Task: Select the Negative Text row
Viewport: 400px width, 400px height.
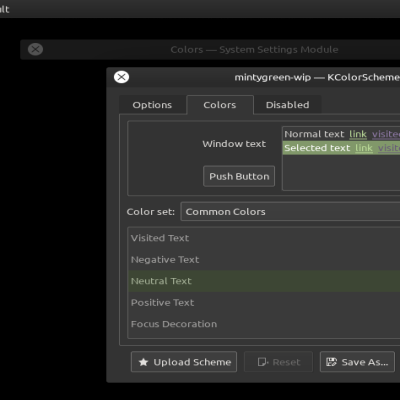Action: (264, 260)
